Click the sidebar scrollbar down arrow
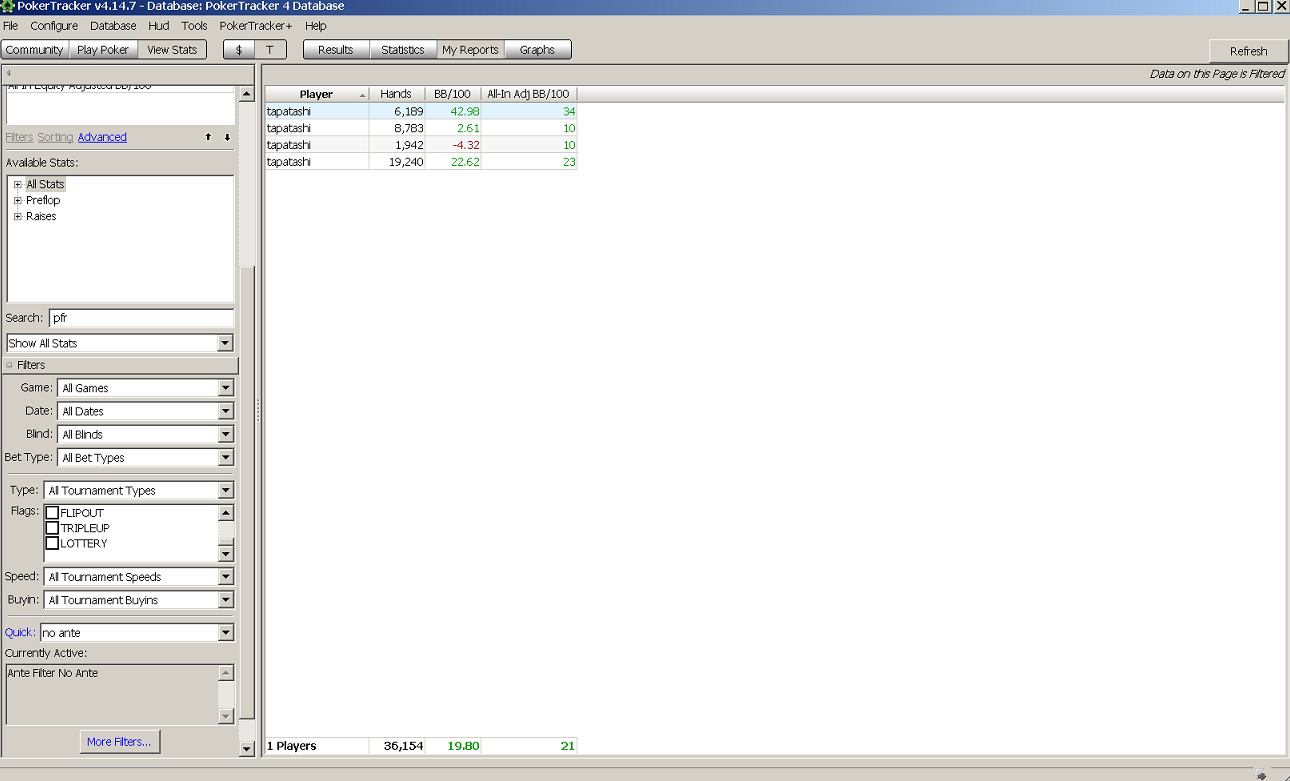This screenshot has width=1290, height=781. (x=247, y=749)
